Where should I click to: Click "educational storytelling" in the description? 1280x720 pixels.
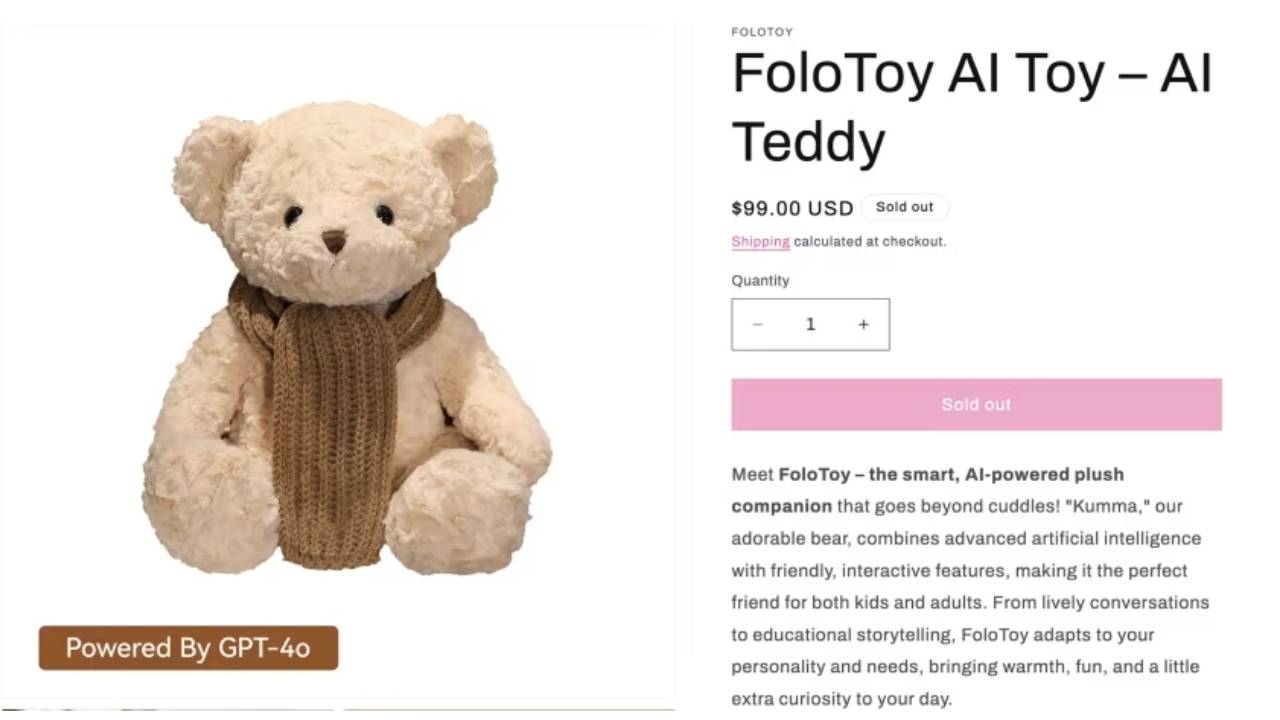[x=855, y=634]
